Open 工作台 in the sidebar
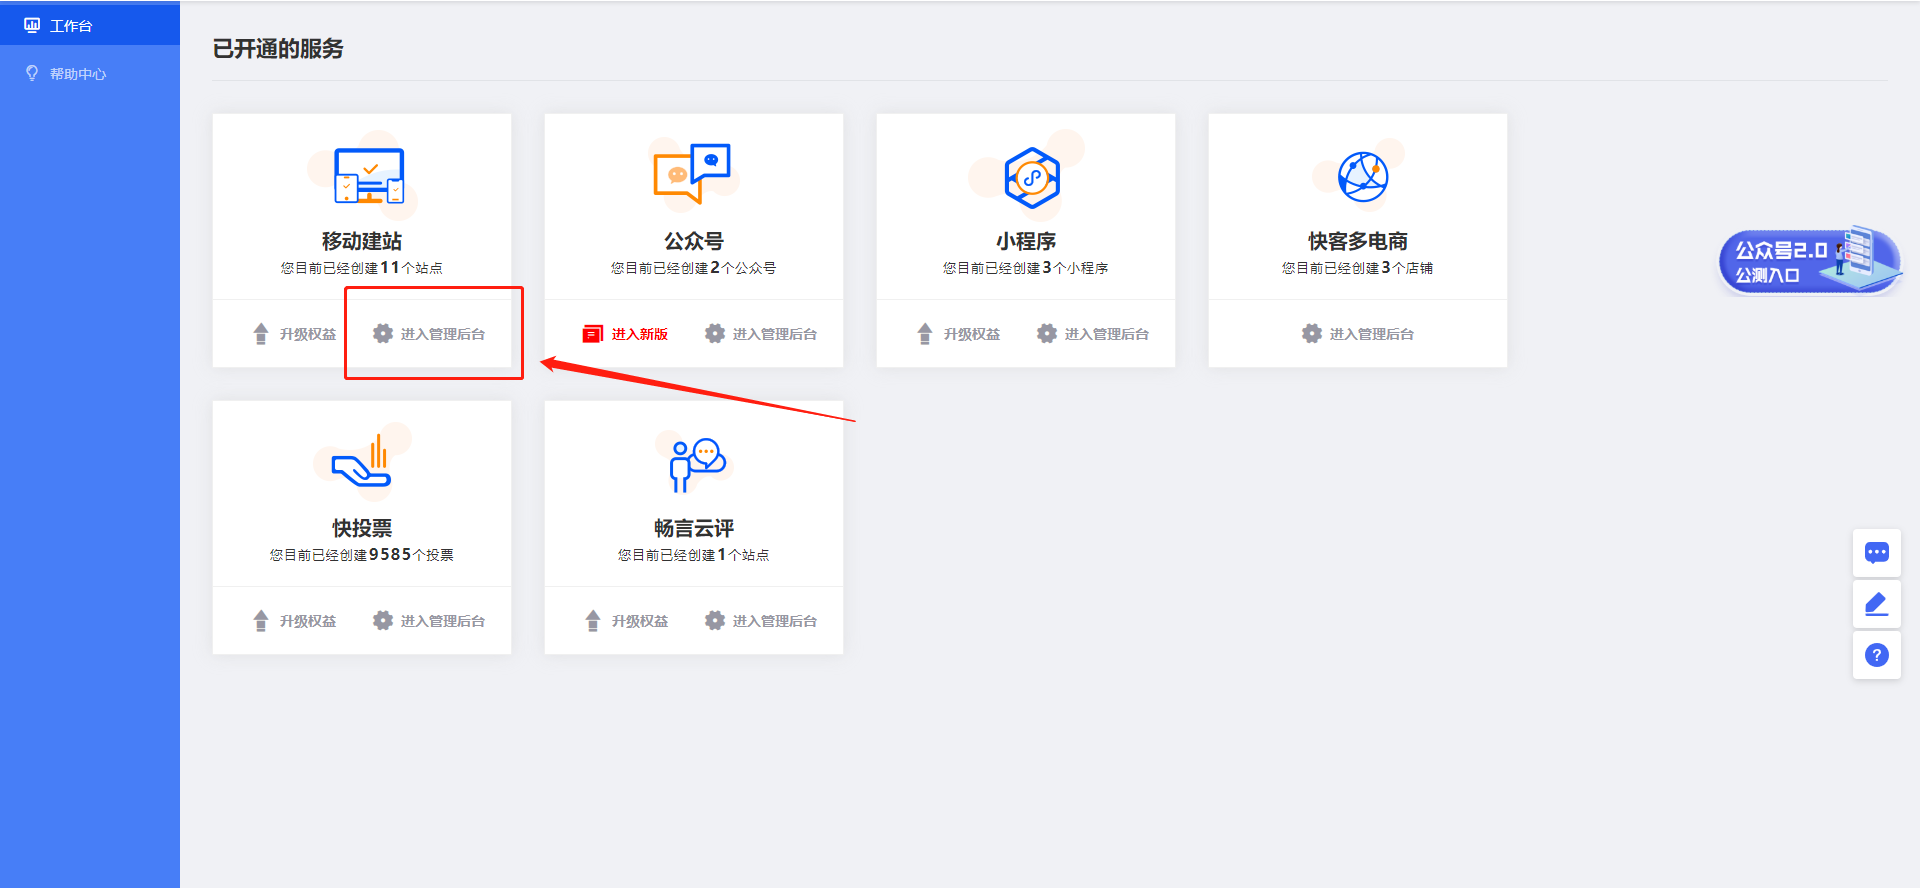 click(70, 25)
